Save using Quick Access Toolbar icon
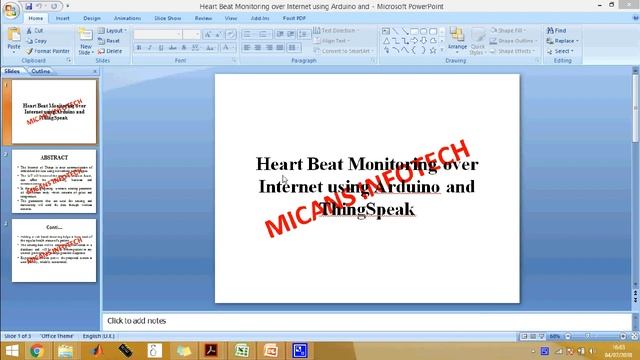This screenshot has height=360, width=640. tap(29, 7)
